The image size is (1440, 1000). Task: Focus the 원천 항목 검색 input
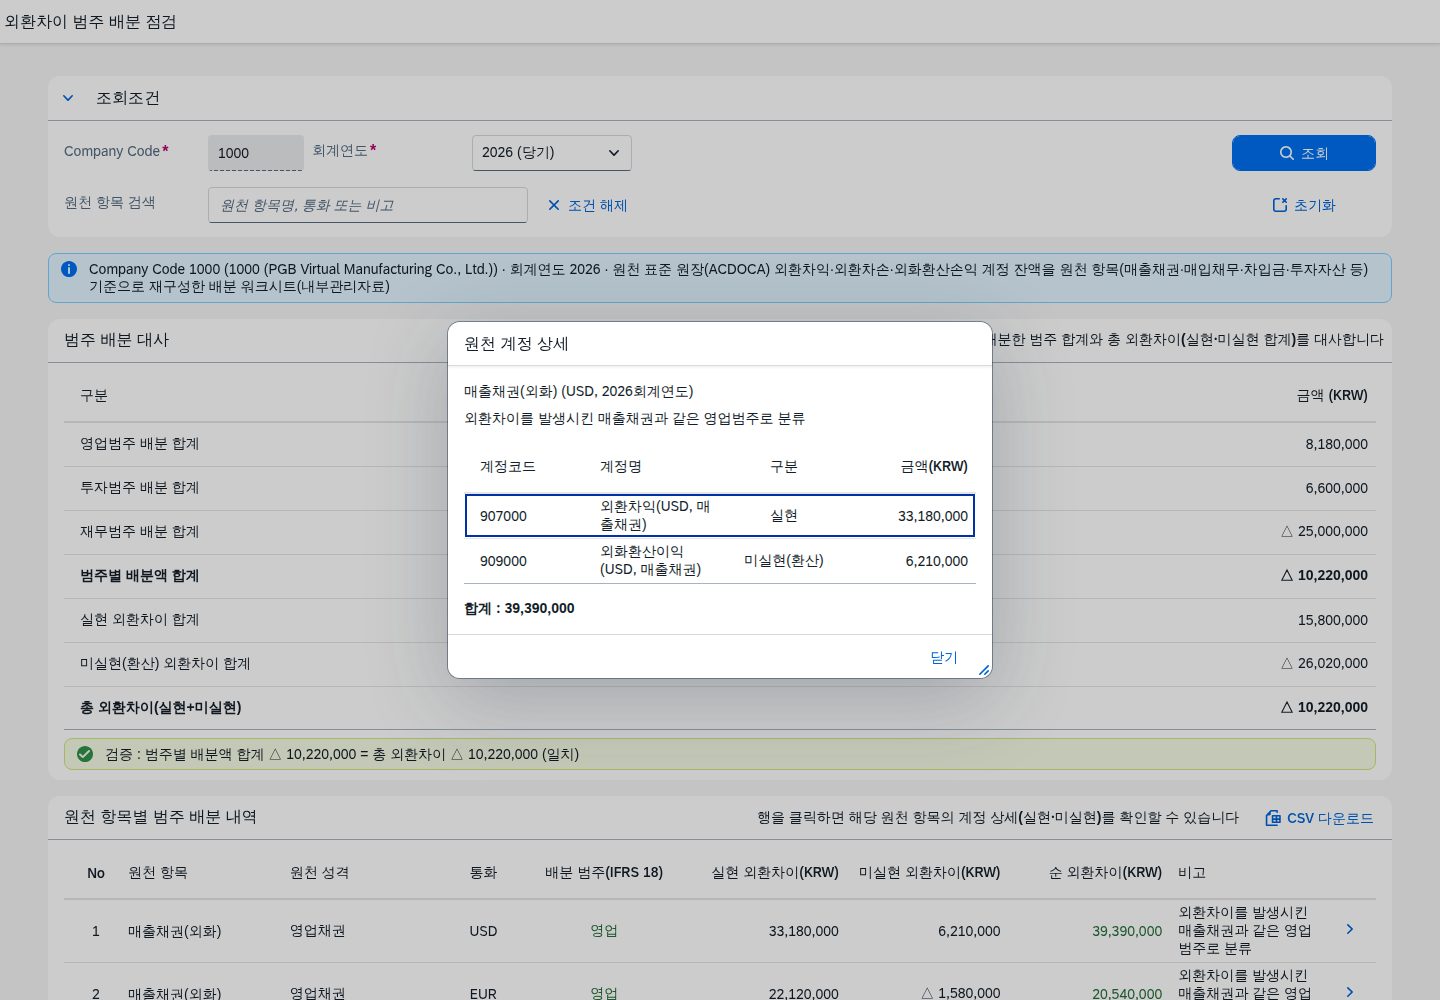368,205
